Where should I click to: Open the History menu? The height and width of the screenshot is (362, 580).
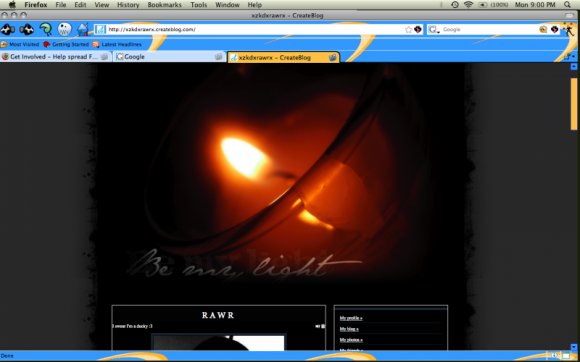(128, 5)
